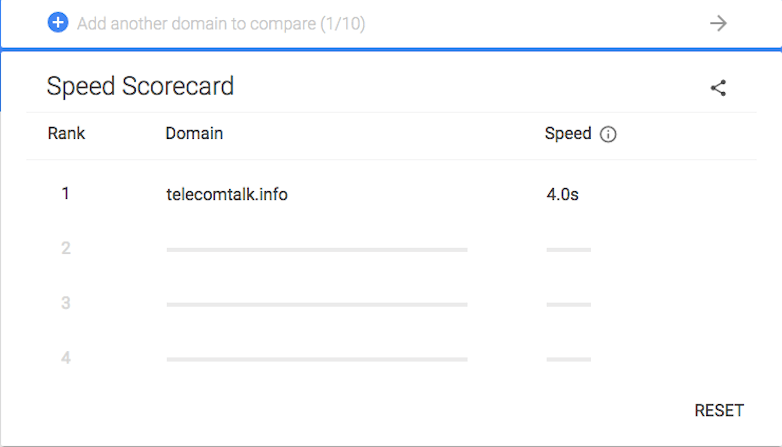This screenshot has height=447, width=782.
Task: Click the Speed info icon
Action: pyautogui.click(x=608, y=134)
